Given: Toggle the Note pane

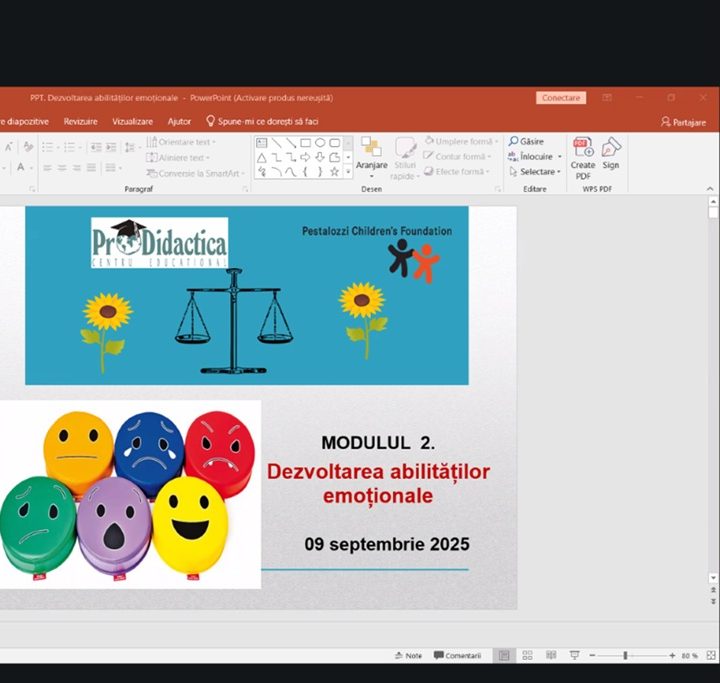Looking at the screenshot, I should point(408,655).
